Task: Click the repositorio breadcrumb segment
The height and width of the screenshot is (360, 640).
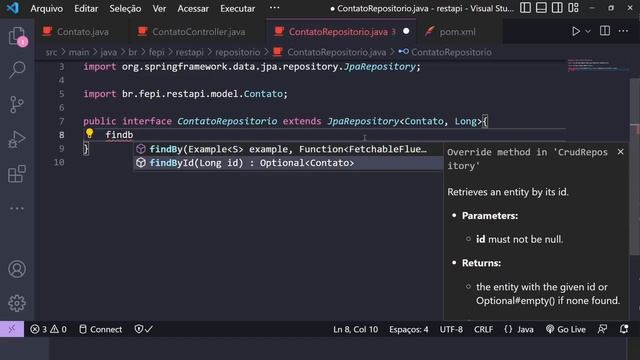Action: [238, 52]
